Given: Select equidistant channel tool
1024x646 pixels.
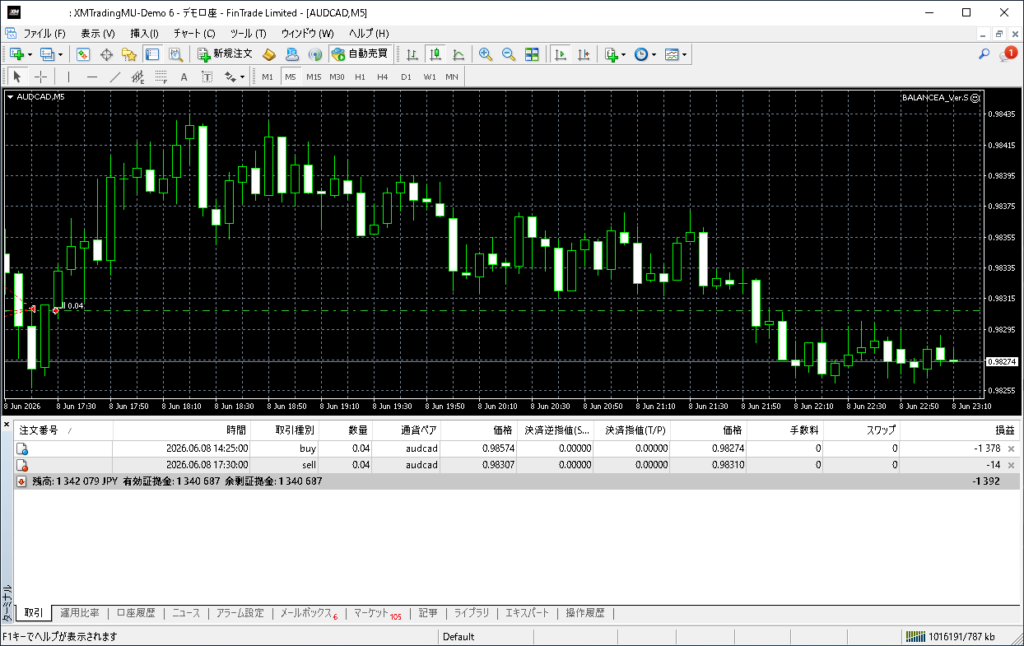Looking at the screenshot, I should [138, 76].
